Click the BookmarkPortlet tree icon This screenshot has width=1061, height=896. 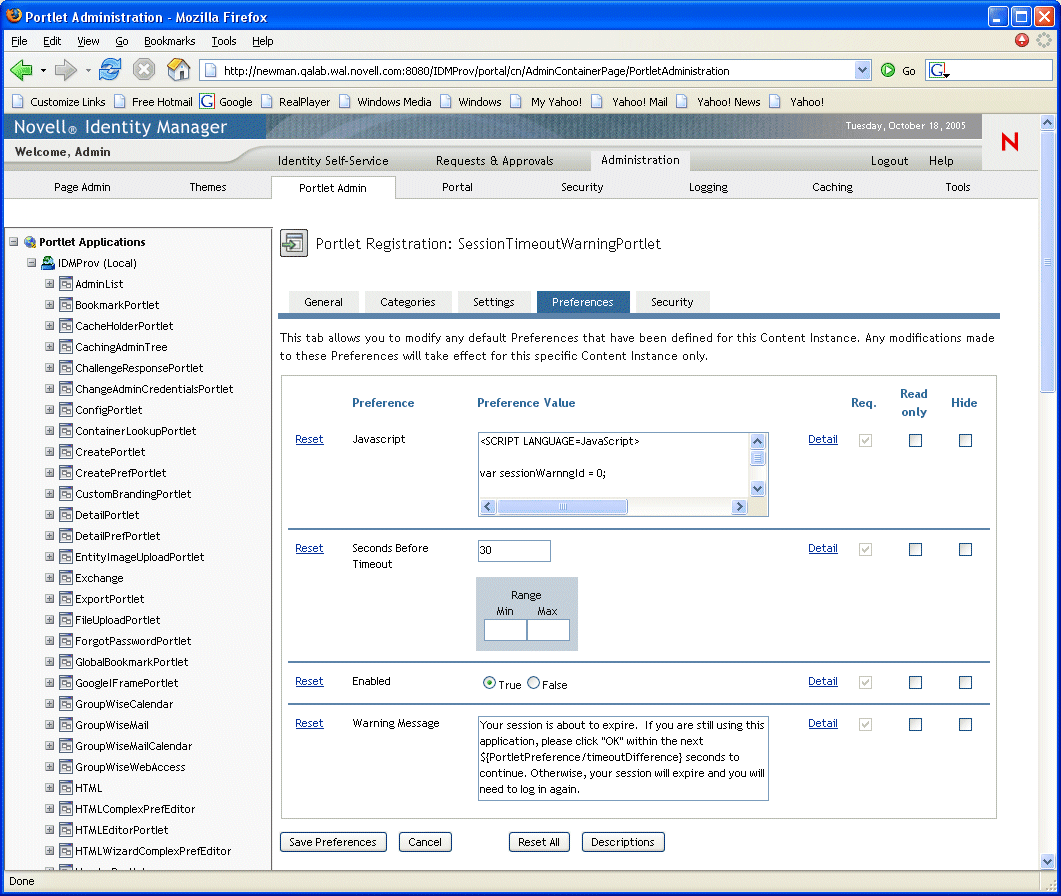66,305
